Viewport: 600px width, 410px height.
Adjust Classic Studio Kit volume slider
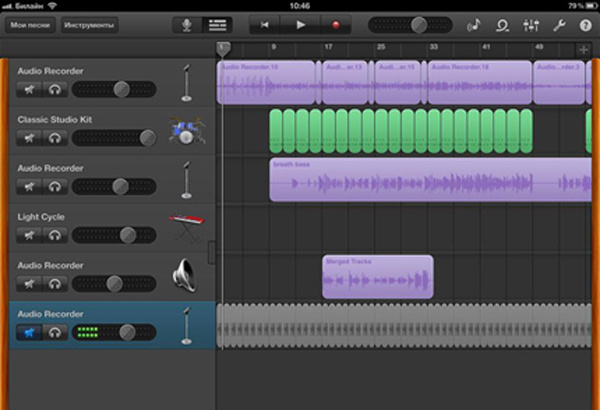pyautogui.click(x=114, y=138)
